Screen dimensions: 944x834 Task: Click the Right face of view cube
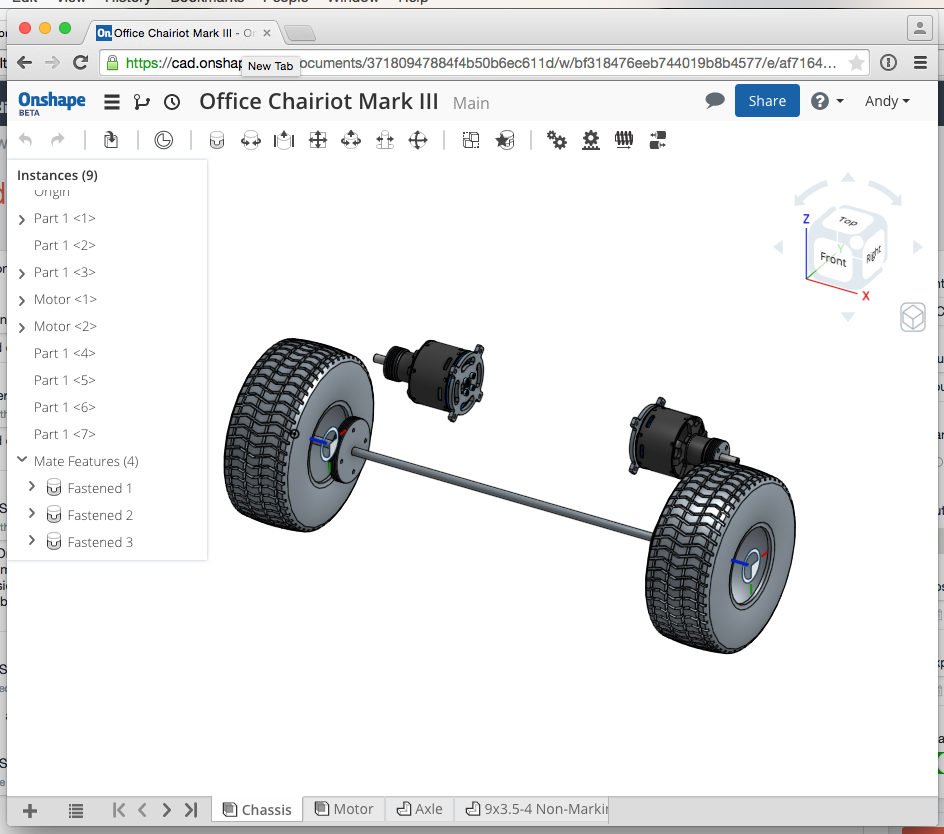874,254
